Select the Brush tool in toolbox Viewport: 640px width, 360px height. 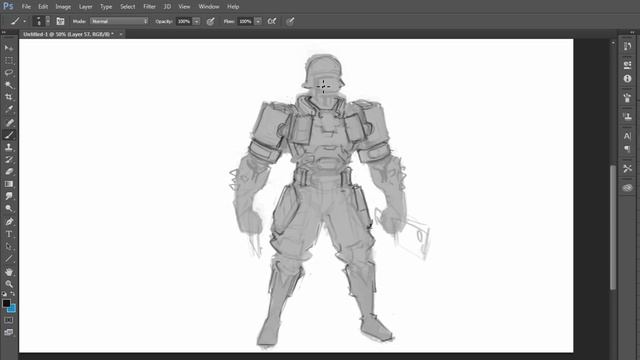9,135
